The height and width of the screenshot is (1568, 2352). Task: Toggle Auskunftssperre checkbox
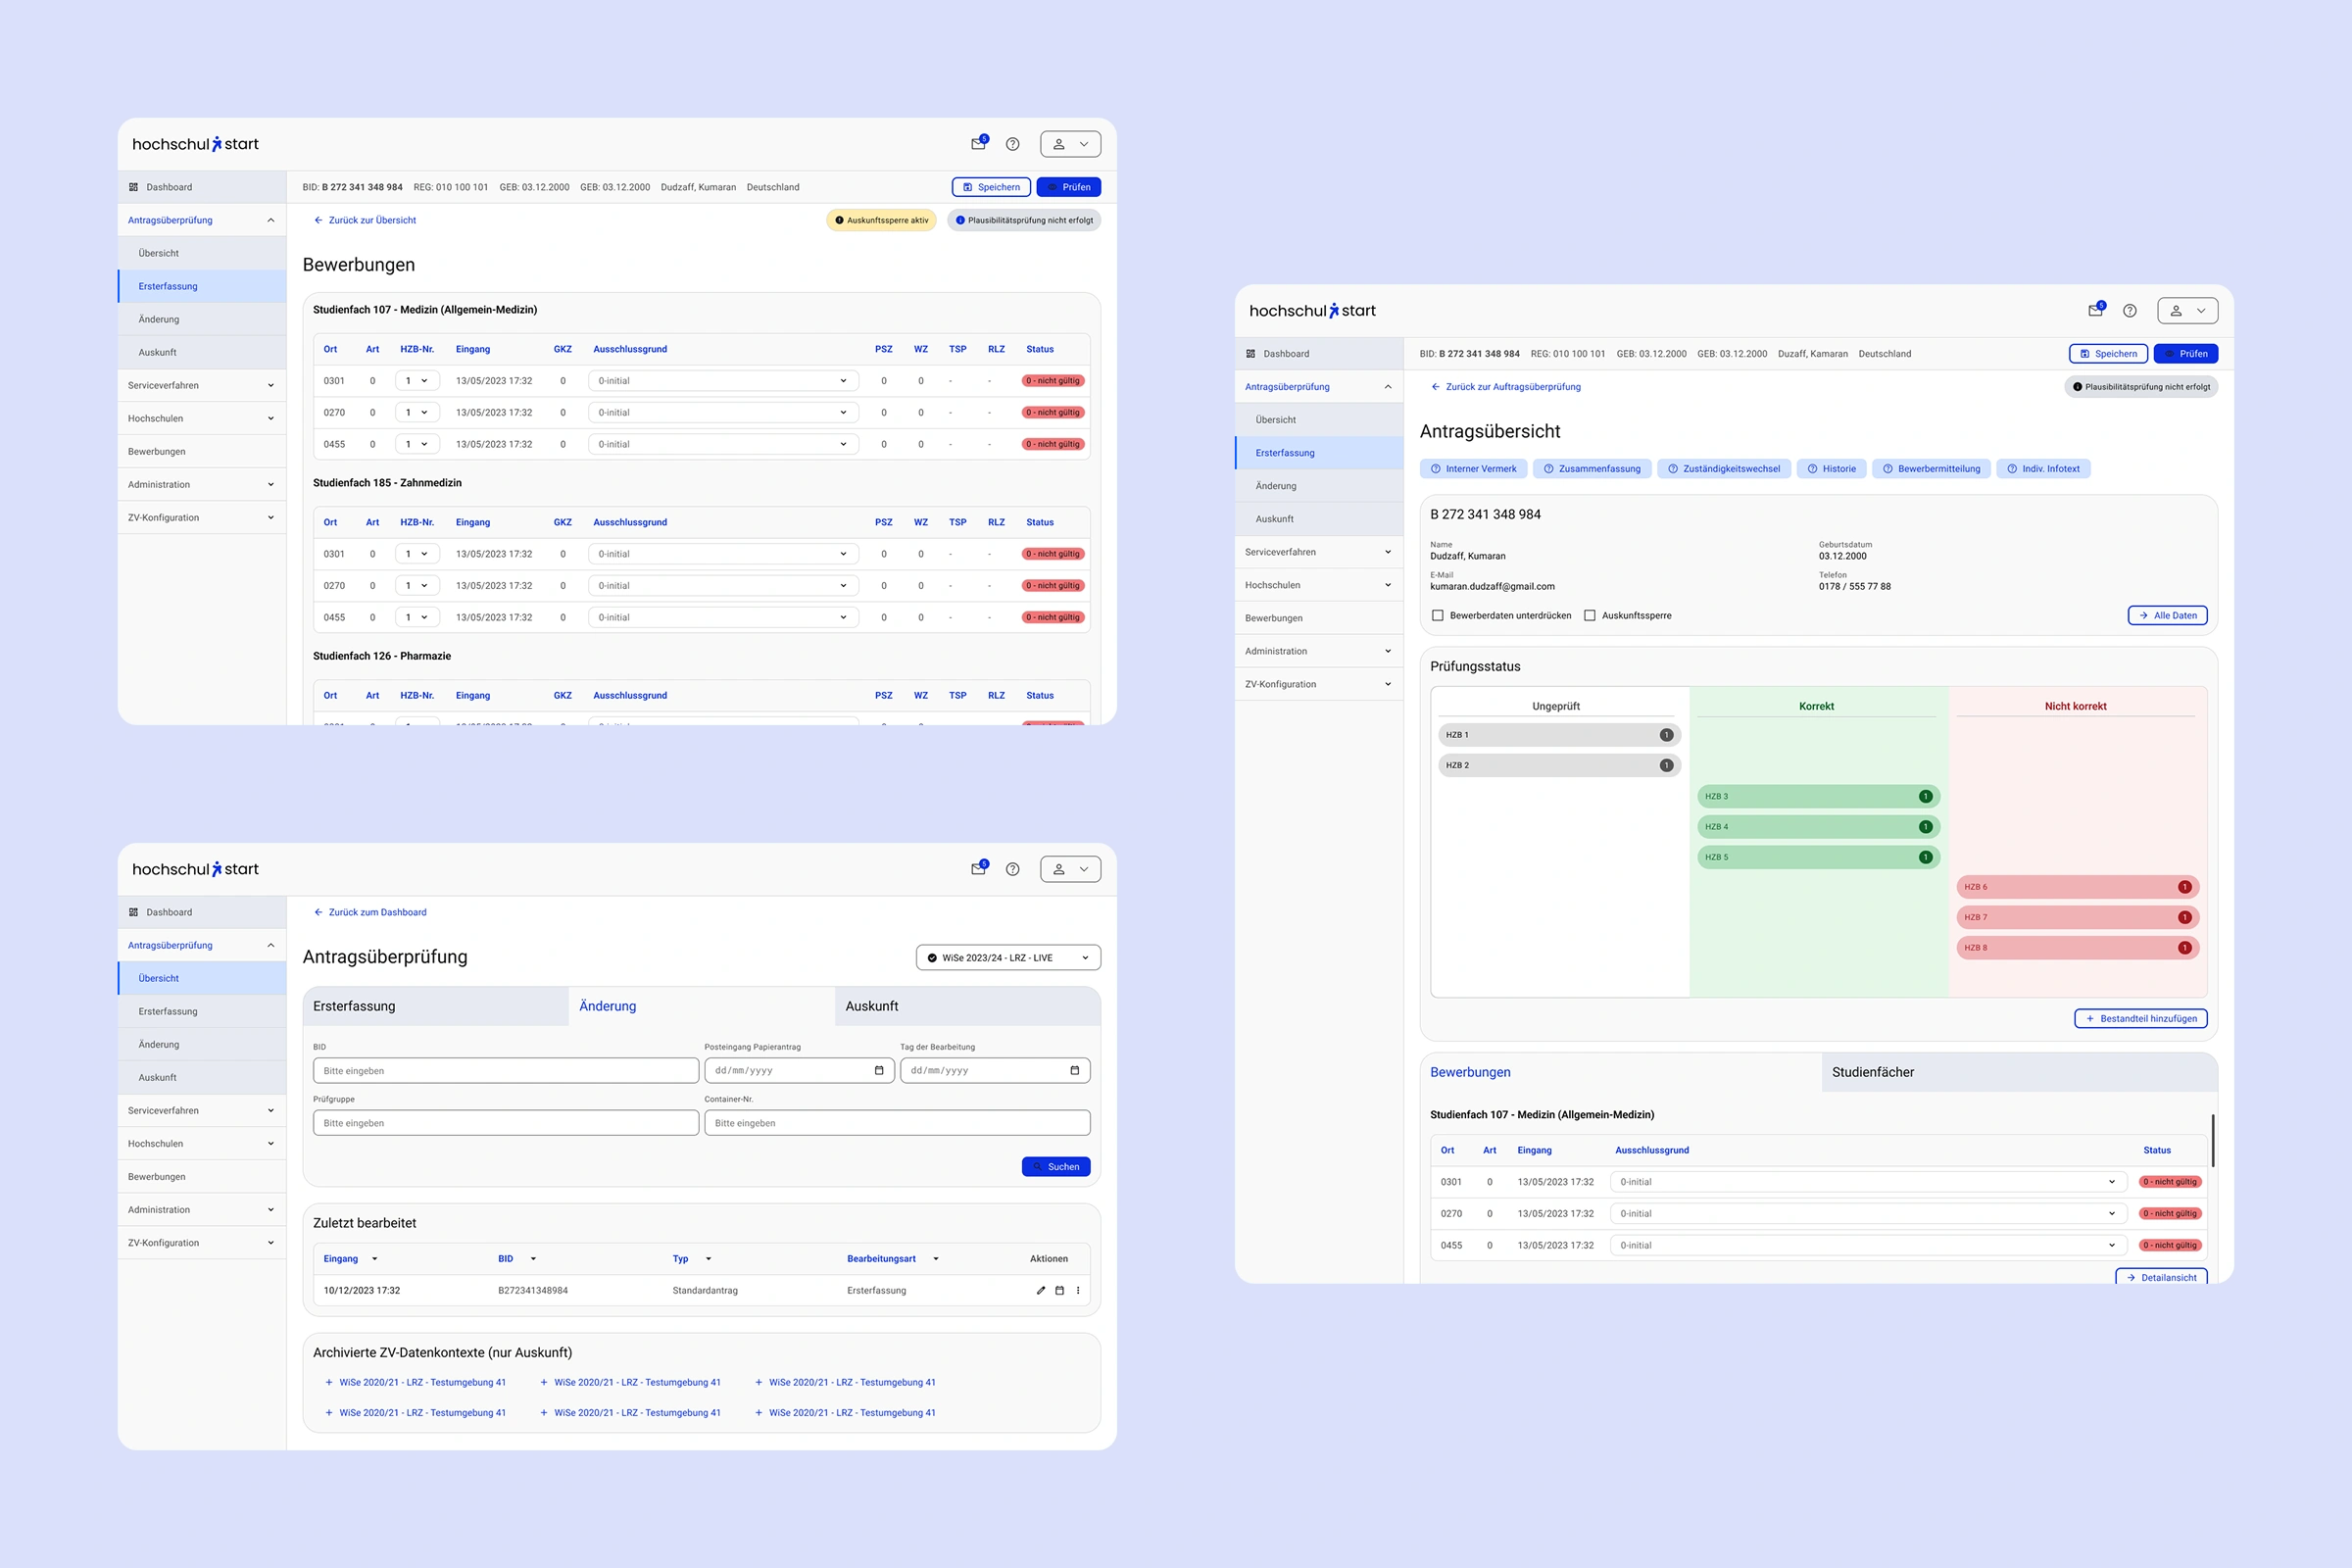(1590, 616)
